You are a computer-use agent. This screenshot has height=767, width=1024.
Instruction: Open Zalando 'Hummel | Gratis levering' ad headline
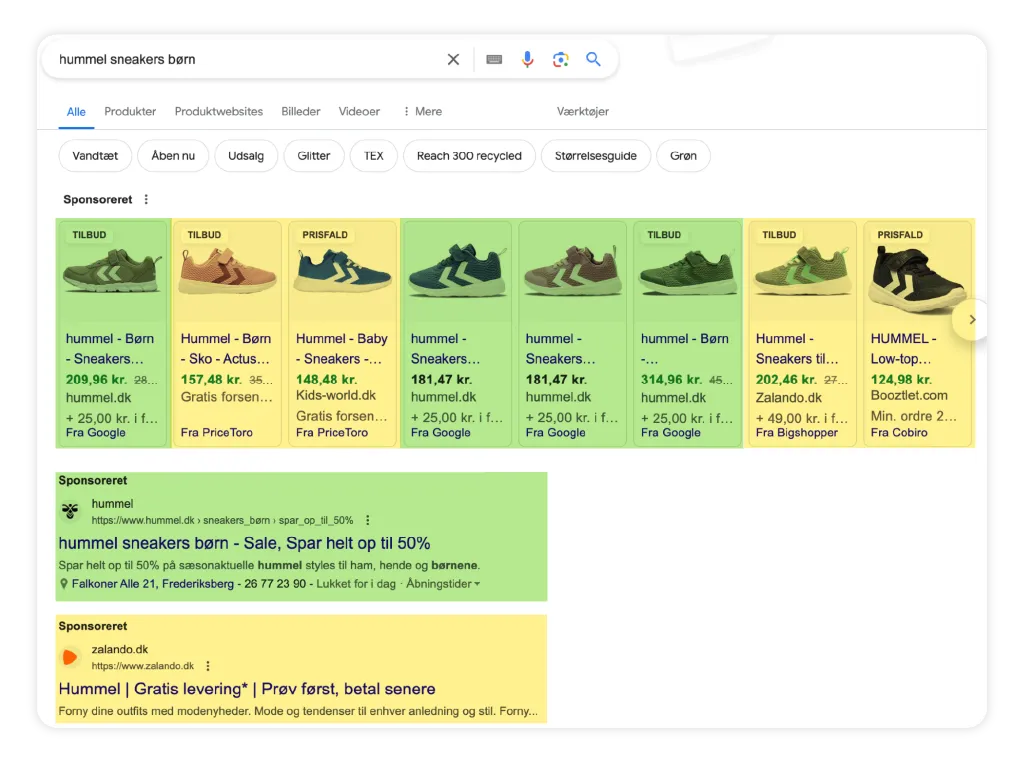coord(247,689)
